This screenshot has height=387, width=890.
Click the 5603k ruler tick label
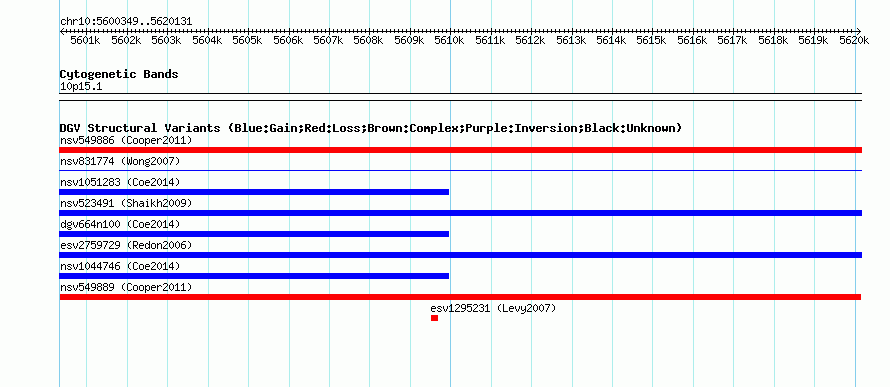coord(167,41)
